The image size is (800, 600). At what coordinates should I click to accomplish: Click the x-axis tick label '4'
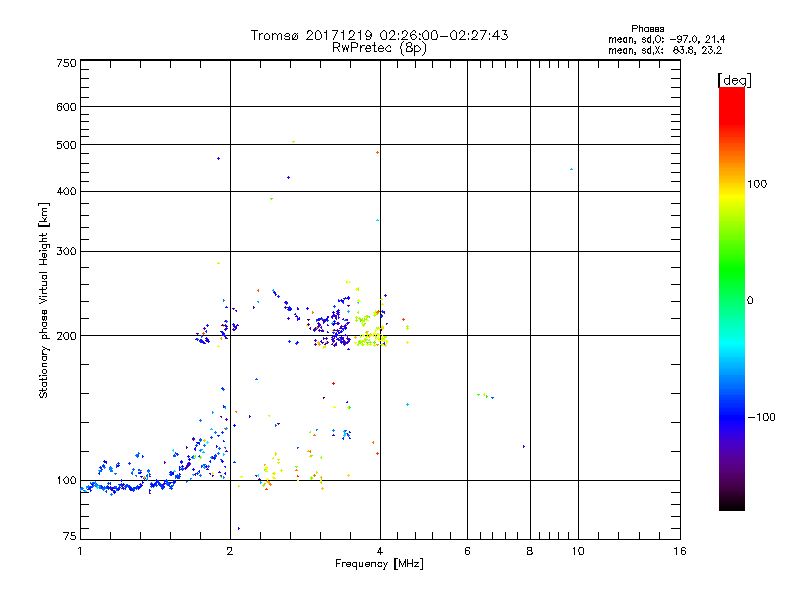380,551
